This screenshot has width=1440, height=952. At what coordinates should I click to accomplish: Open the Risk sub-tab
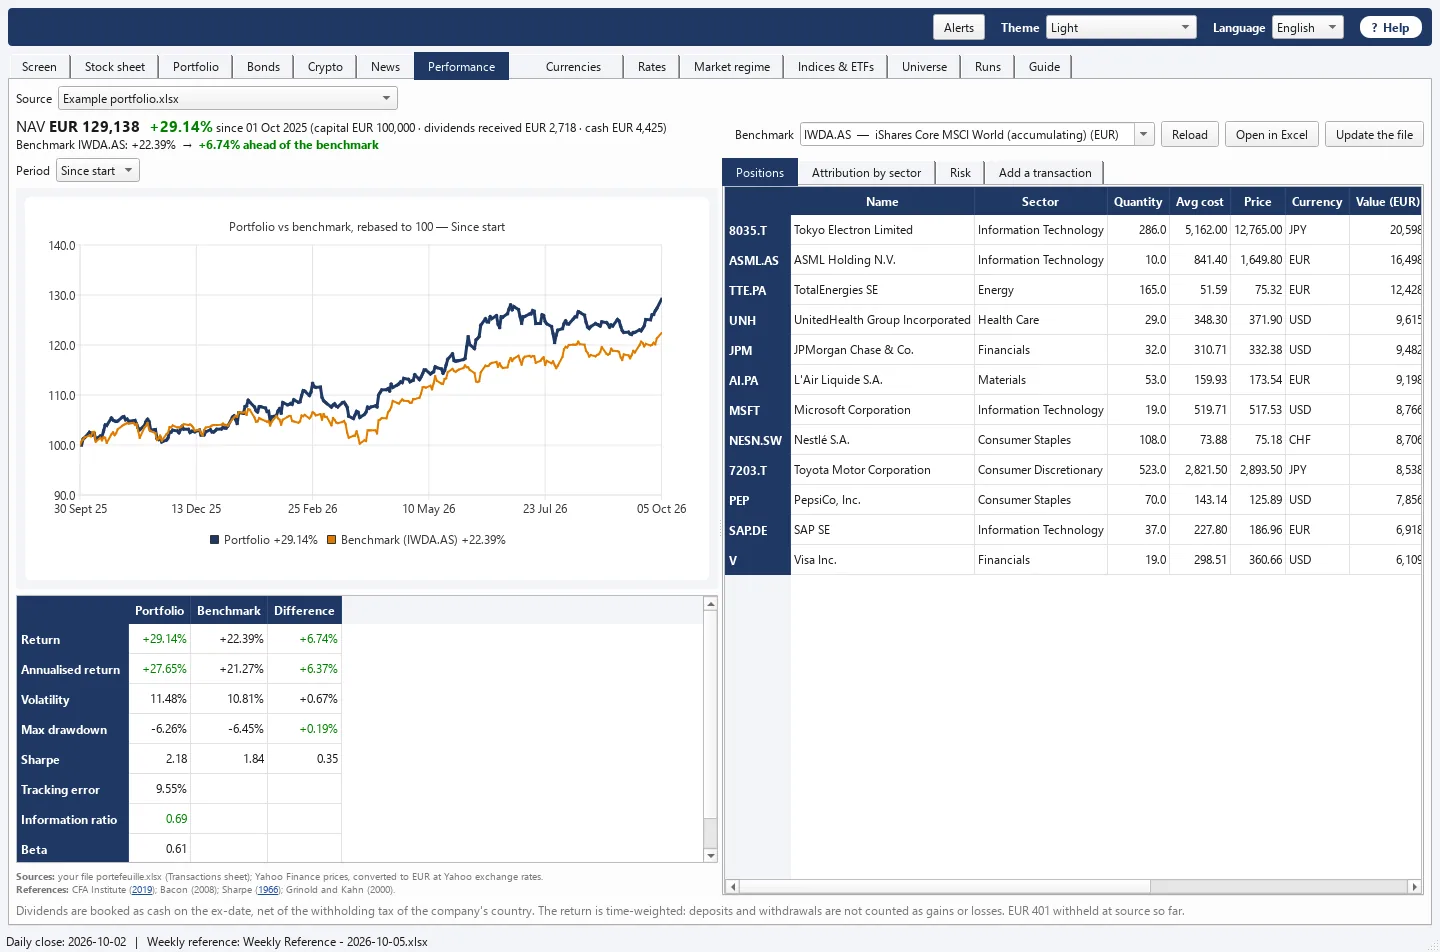click(960, 173)
